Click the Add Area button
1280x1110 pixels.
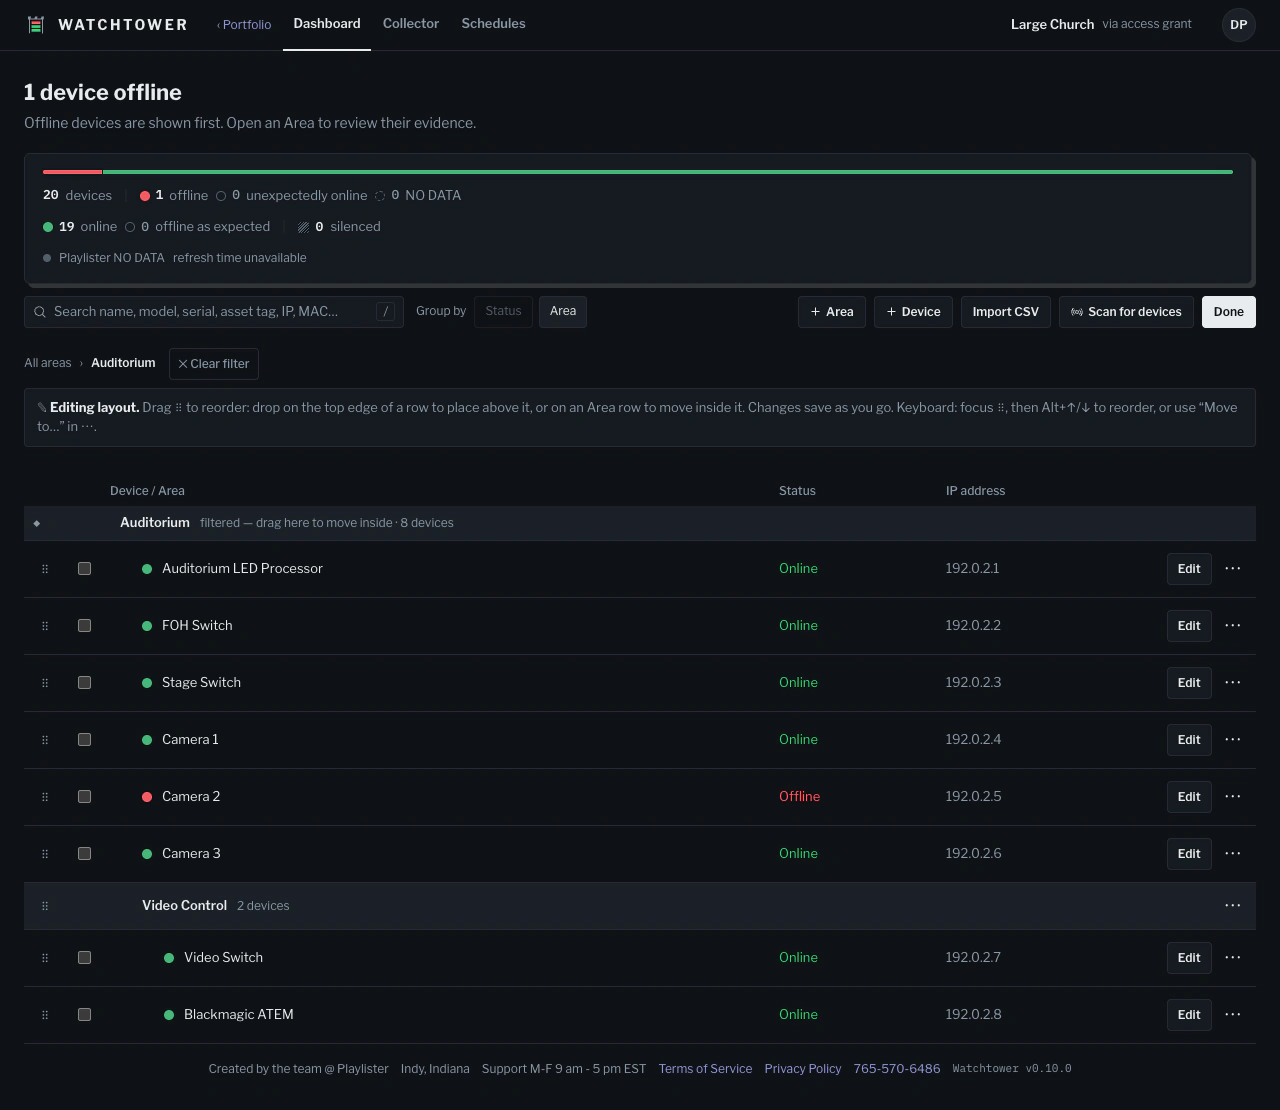(x=832, y=312)
